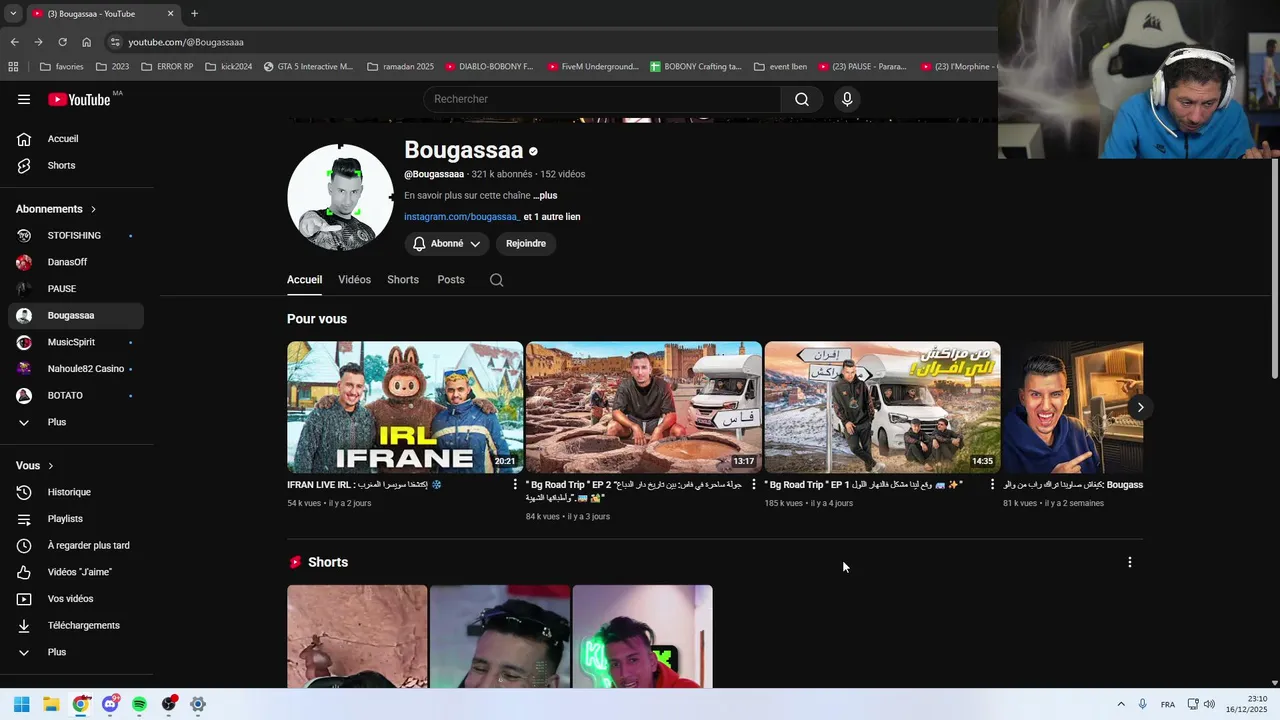Screen dimensions: 1280x720
Task: Open IFRAN LIVE IRL video title
Action: pos(364,485)
